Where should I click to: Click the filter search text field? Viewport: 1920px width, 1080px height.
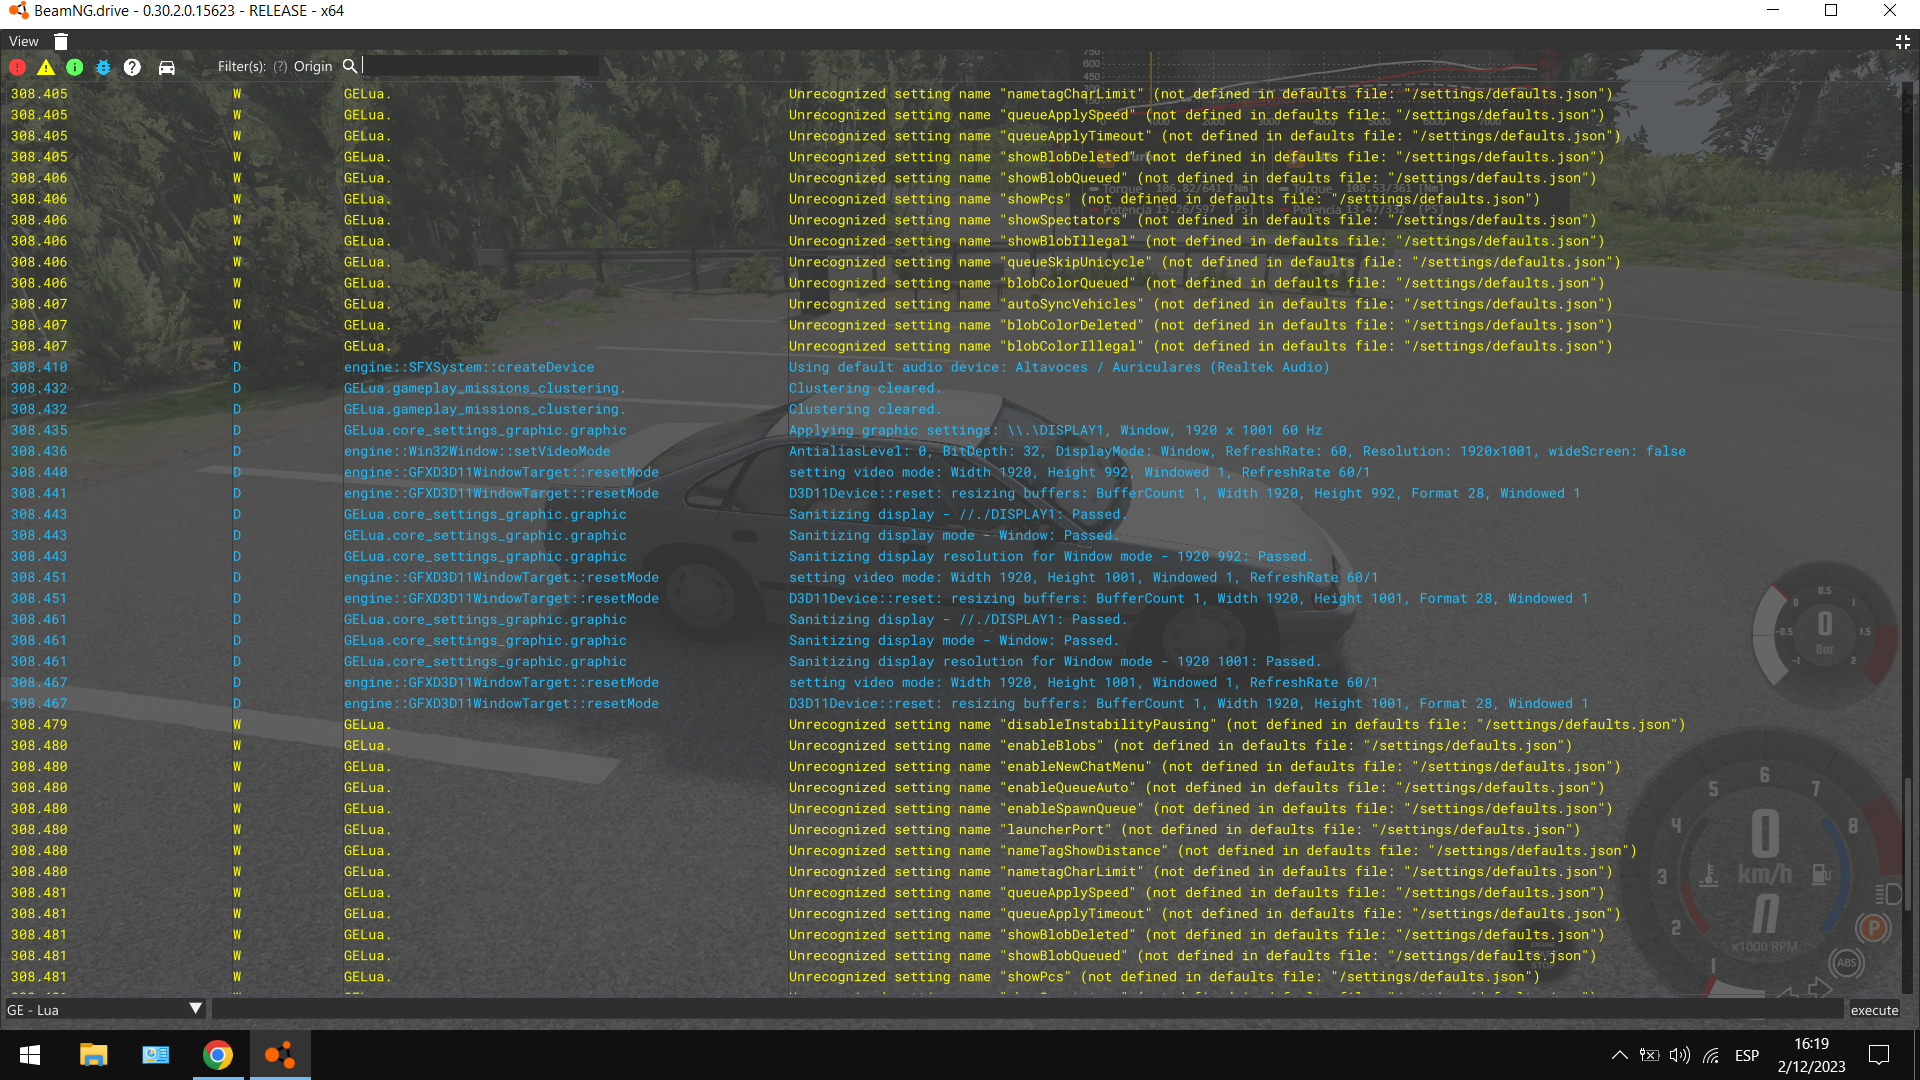pos(480,66)
